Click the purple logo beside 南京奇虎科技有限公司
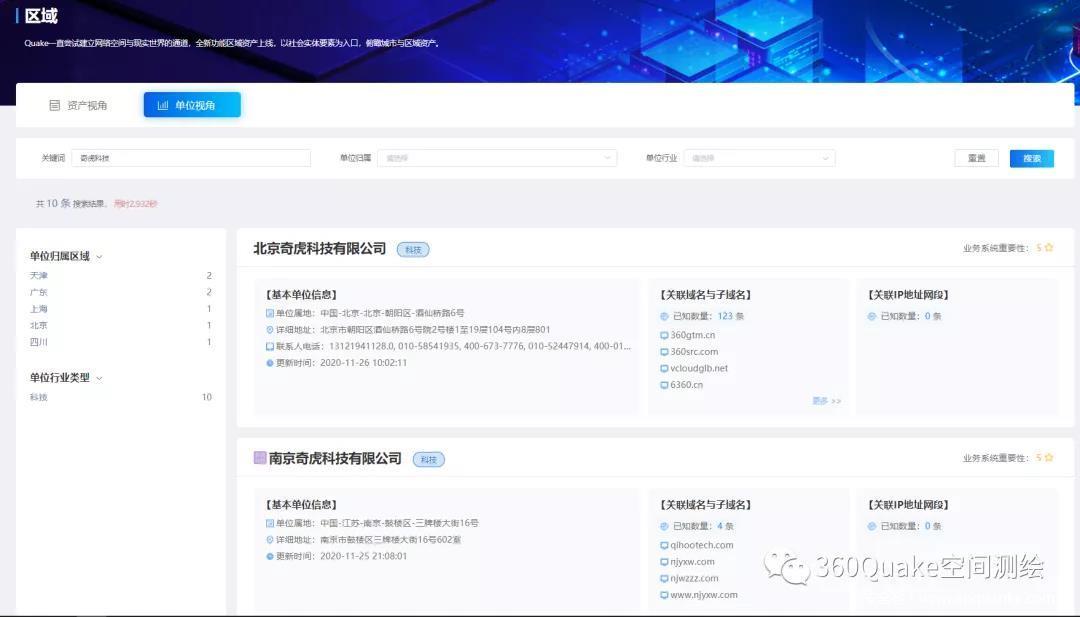Screen dimensions: 1080x617 (260, 458)
